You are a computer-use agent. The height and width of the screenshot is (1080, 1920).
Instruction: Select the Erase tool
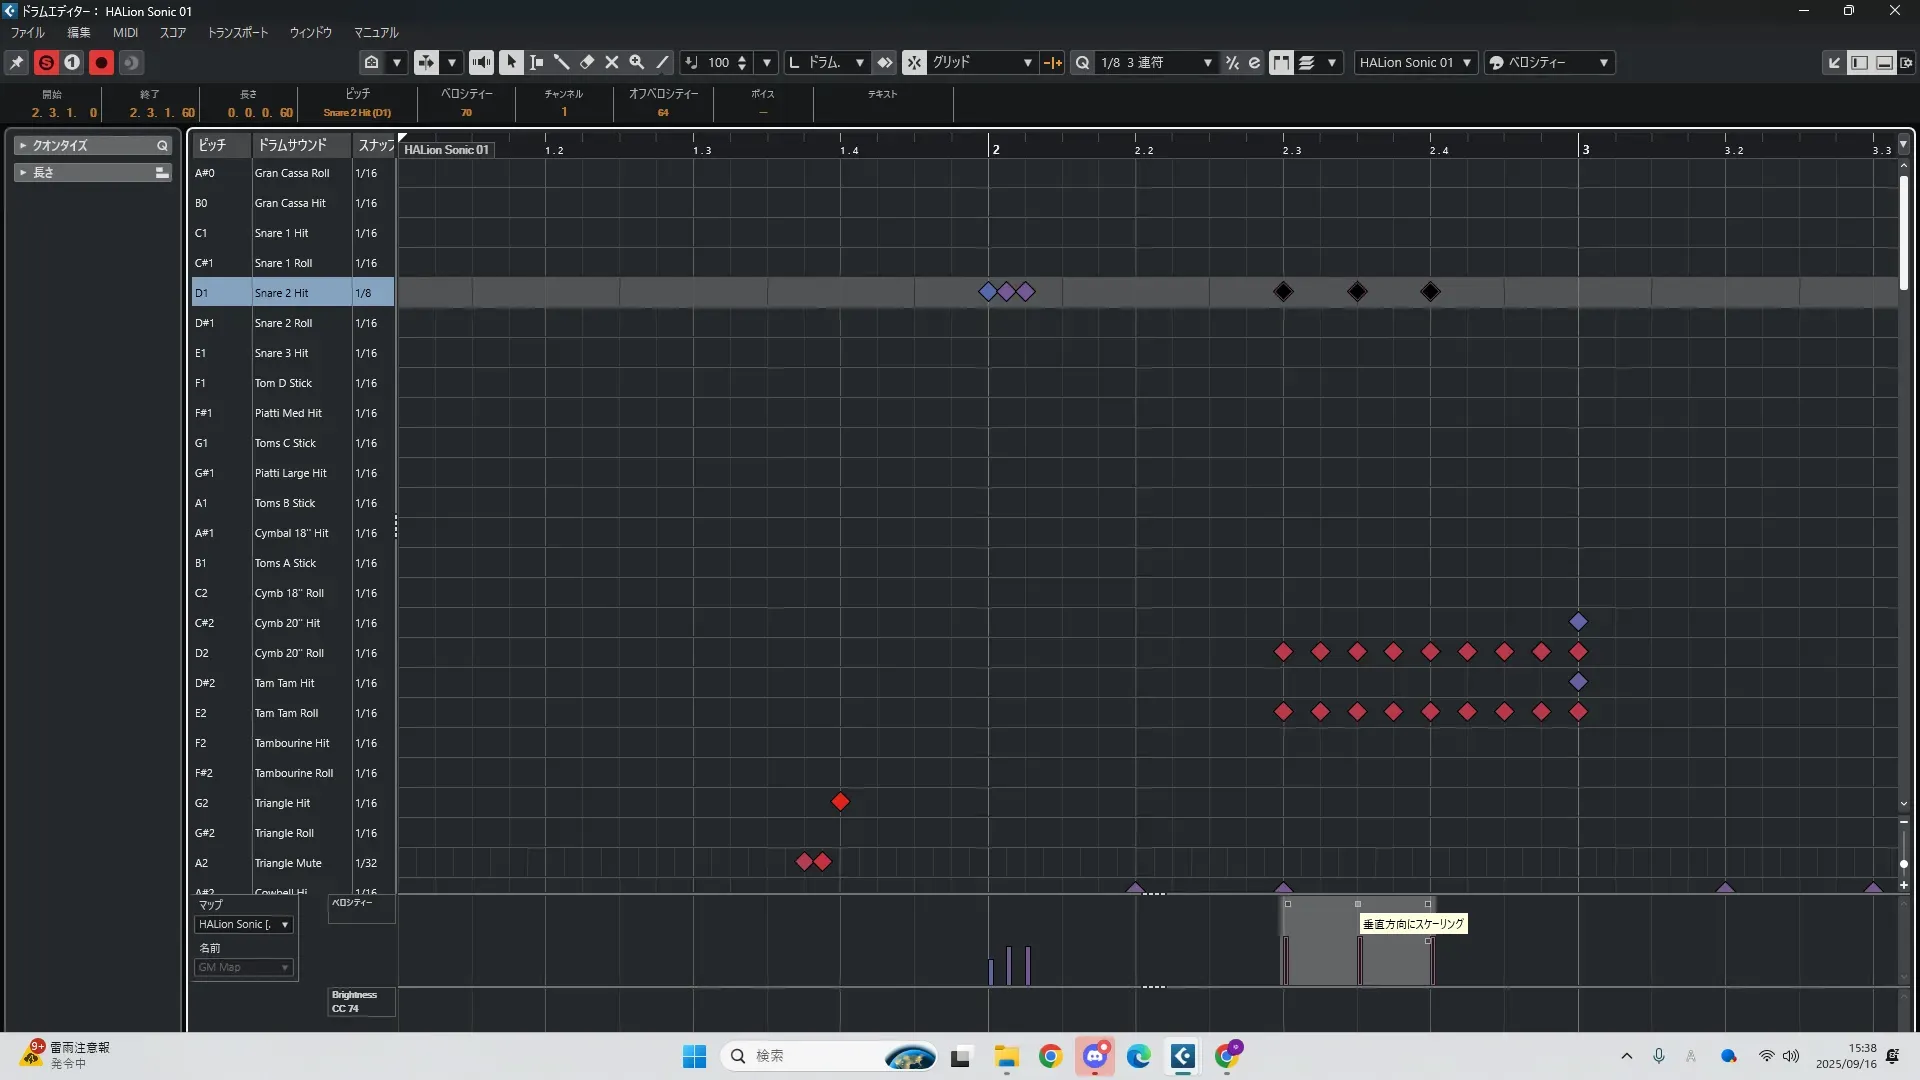pos(587,62)
